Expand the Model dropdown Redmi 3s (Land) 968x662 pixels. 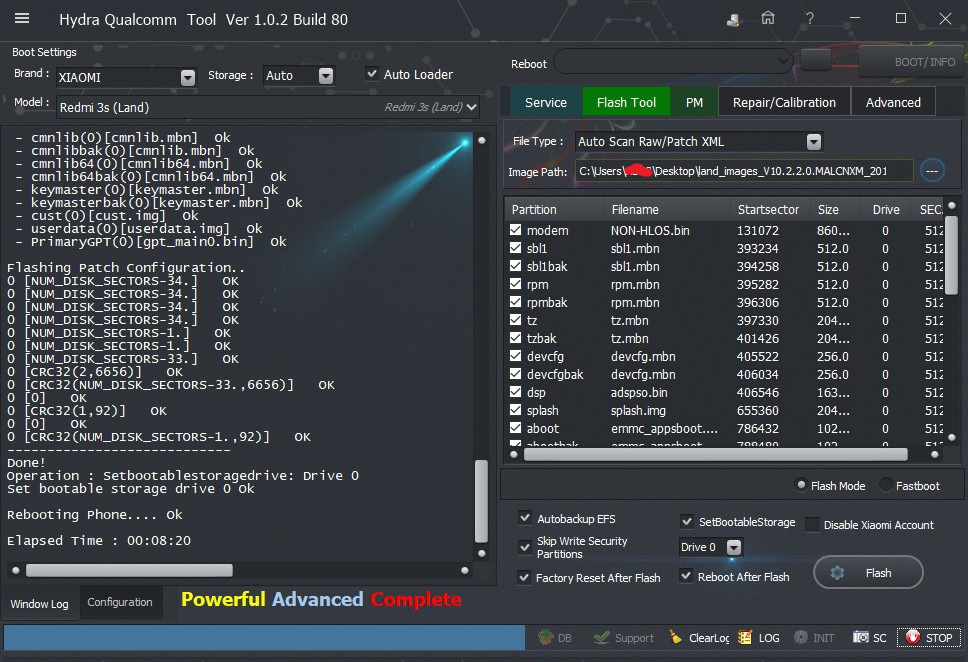[267, 107]
